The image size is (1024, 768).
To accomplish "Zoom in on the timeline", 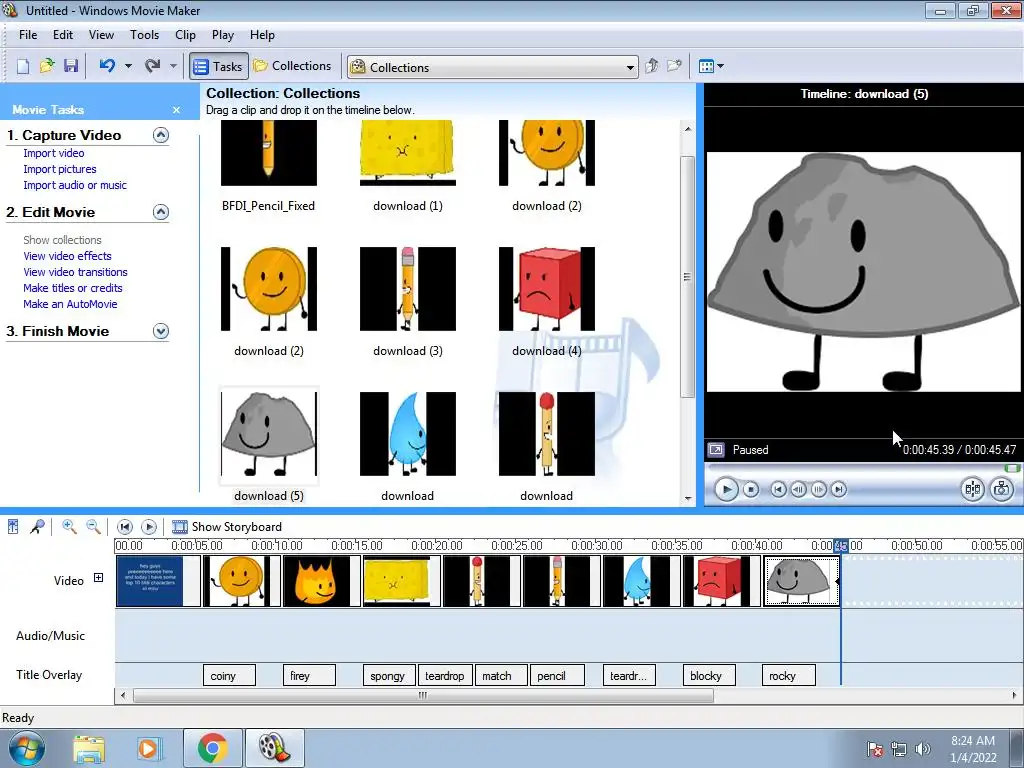I will click(69, 527).
